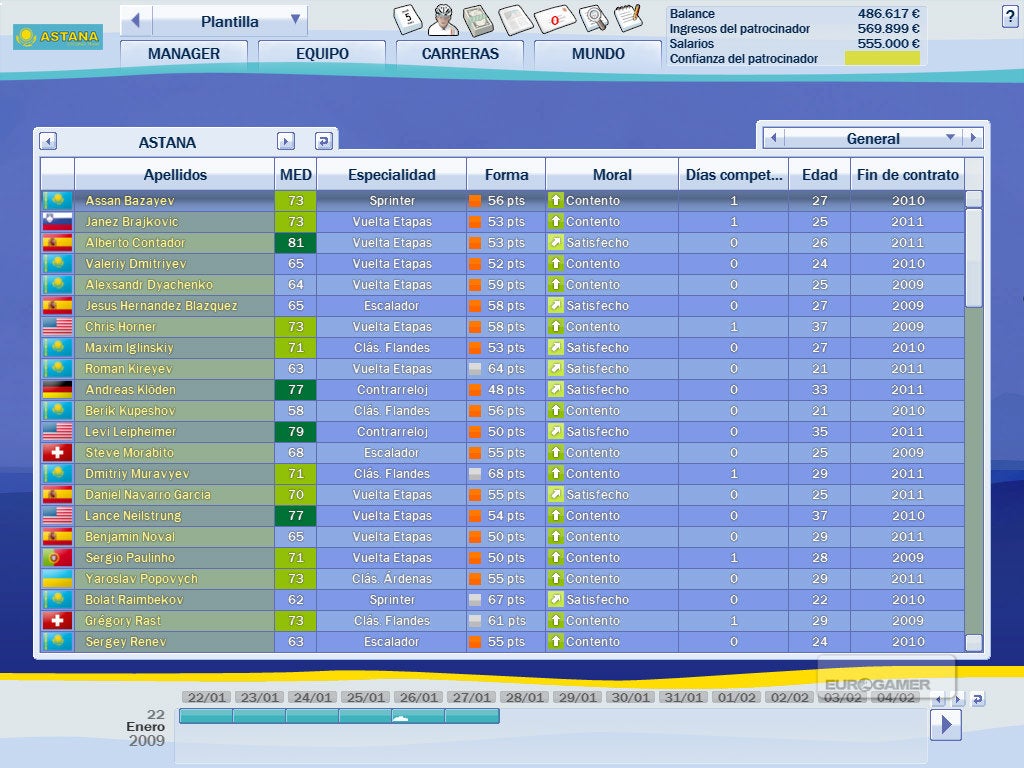Sort by the Forma column header
The width and height of the screenshot is (1024, 768).
(506, 174)
